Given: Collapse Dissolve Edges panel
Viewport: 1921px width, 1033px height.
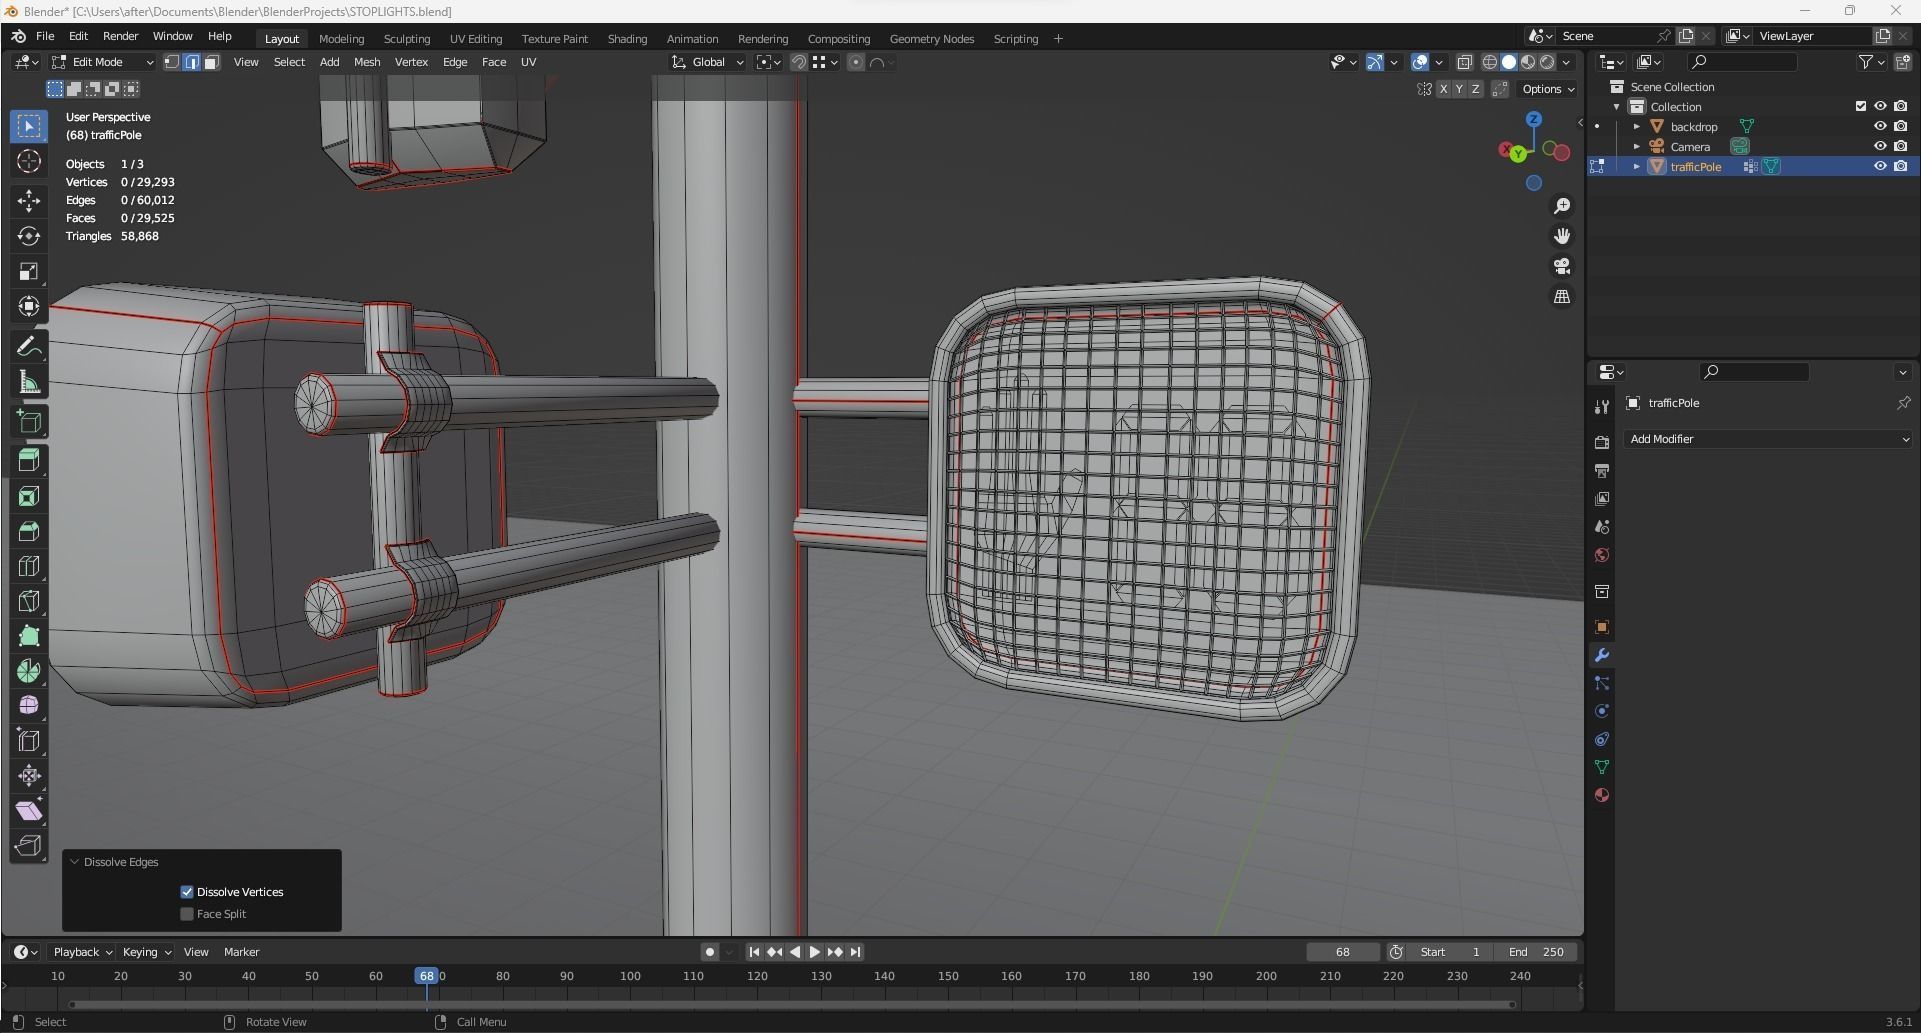Looking at the screenshot, I should pos(74,862).
